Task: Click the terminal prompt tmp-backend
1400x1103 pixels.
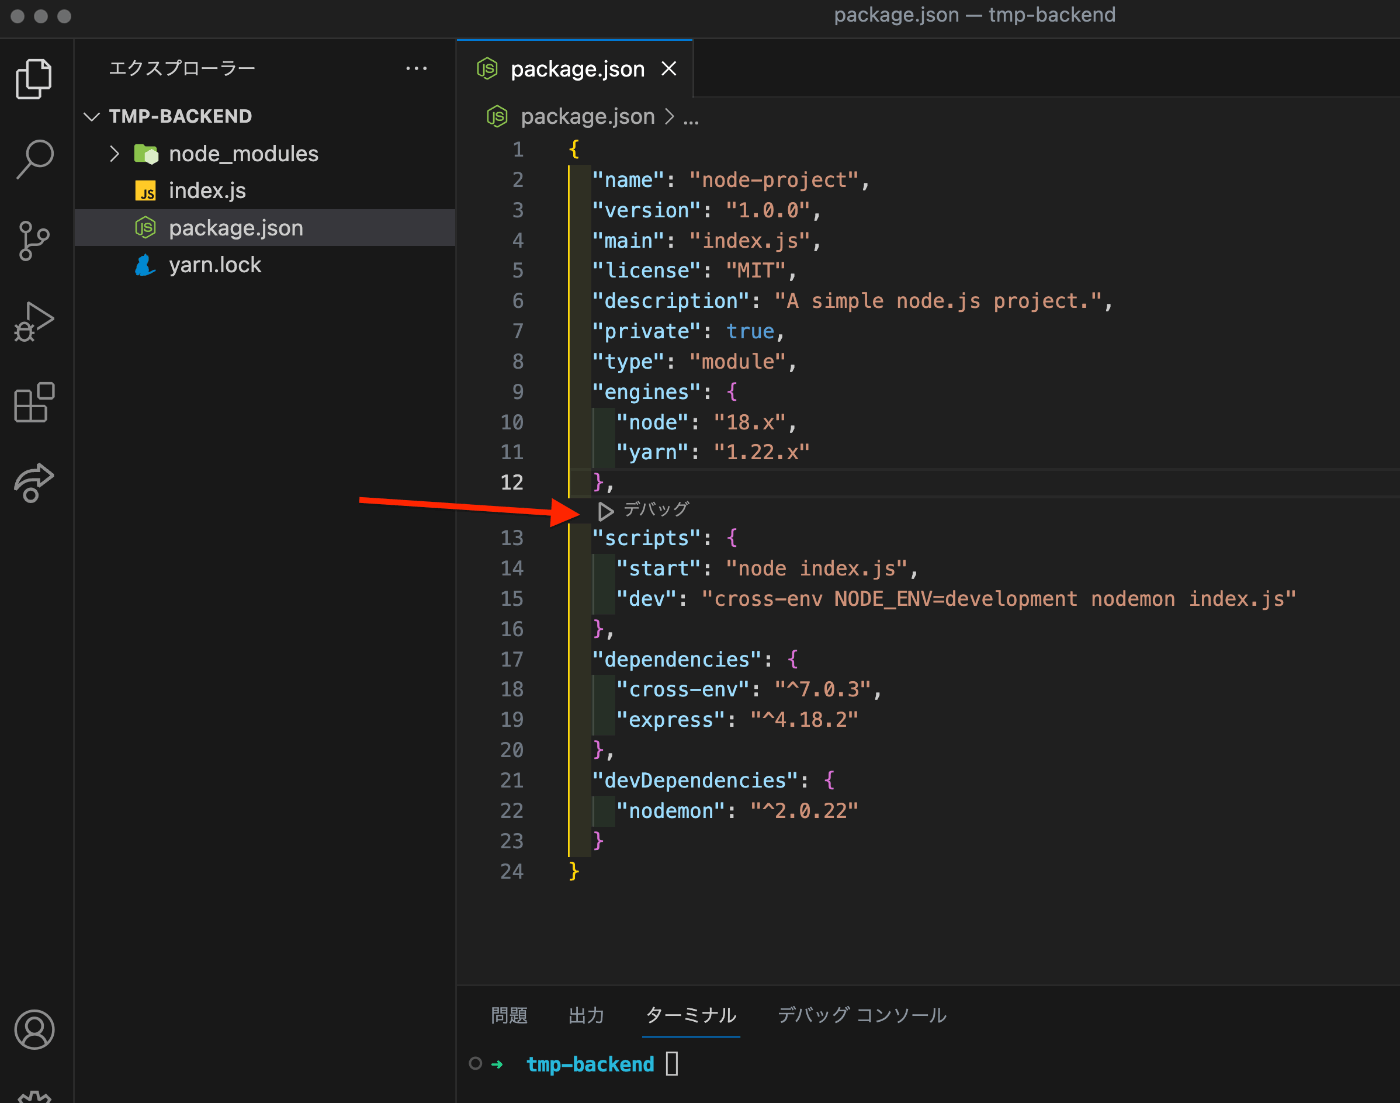Action: 590,1064
